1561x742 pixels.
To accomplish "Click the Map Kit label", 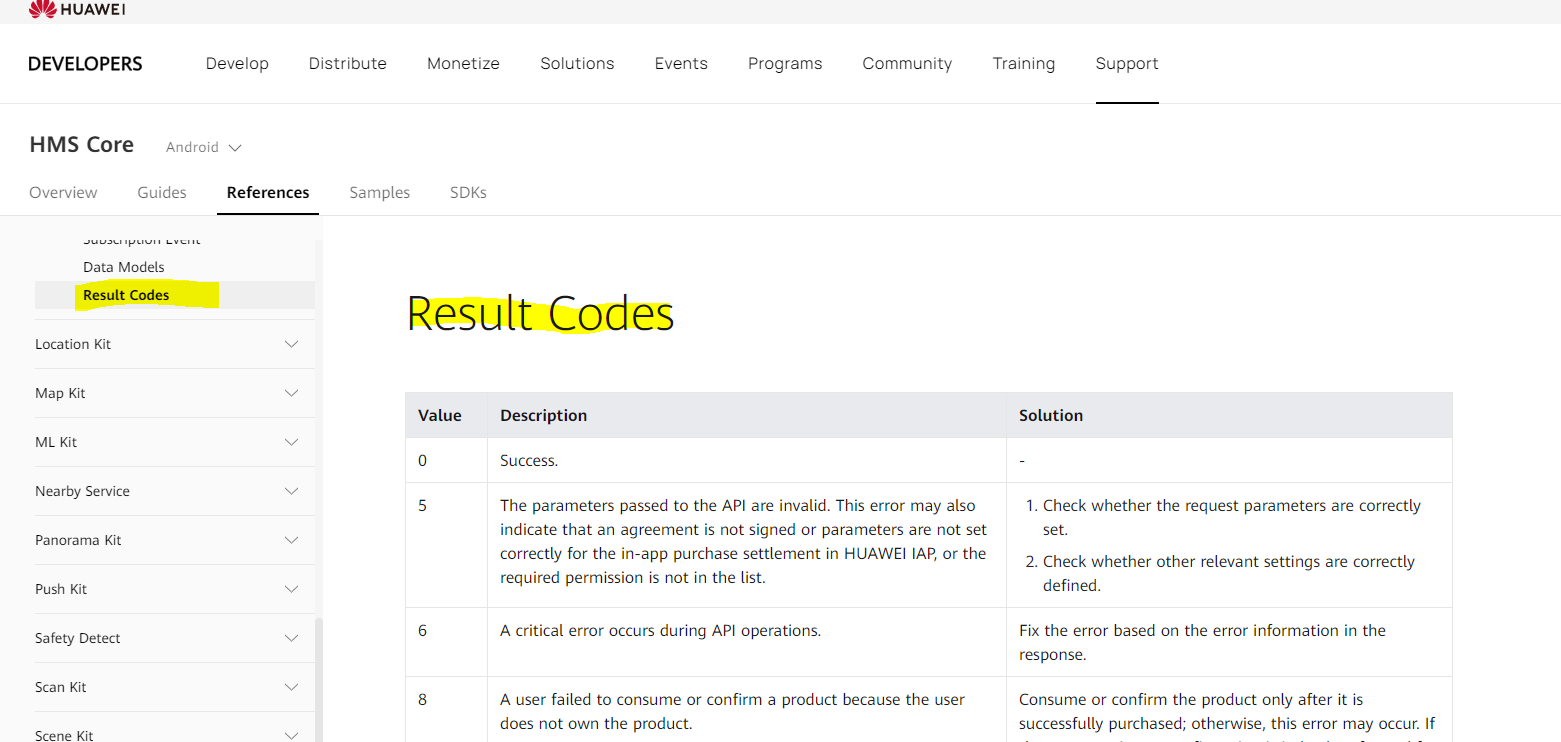I will [x=60, y=393].
